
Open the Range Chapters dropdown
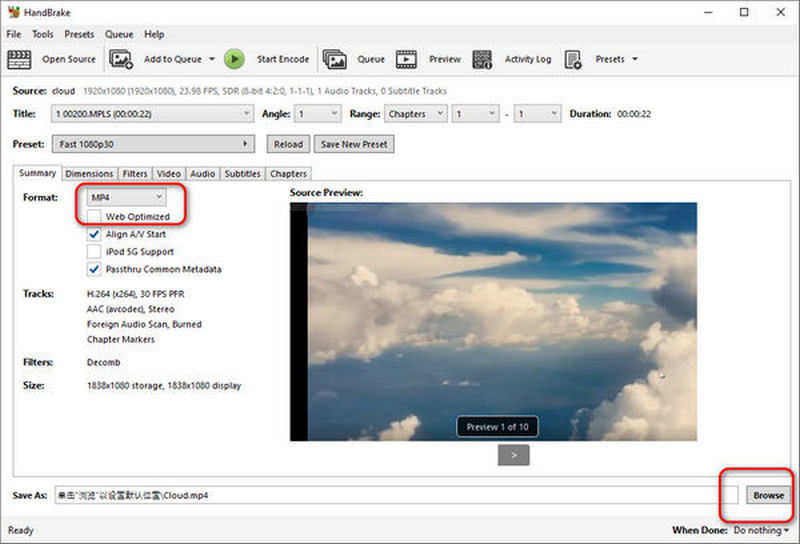[x=416, y=114]
